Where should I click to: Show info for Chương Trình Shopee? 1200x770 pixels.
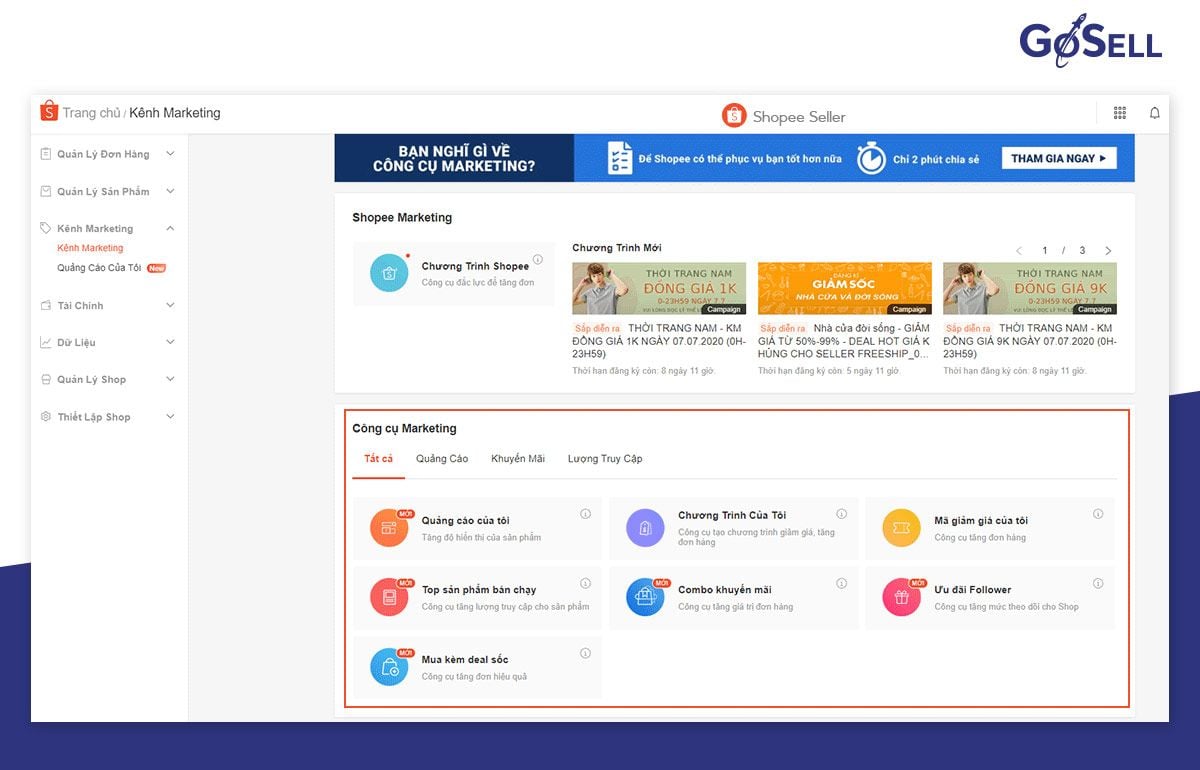click(x=538, y=260)
